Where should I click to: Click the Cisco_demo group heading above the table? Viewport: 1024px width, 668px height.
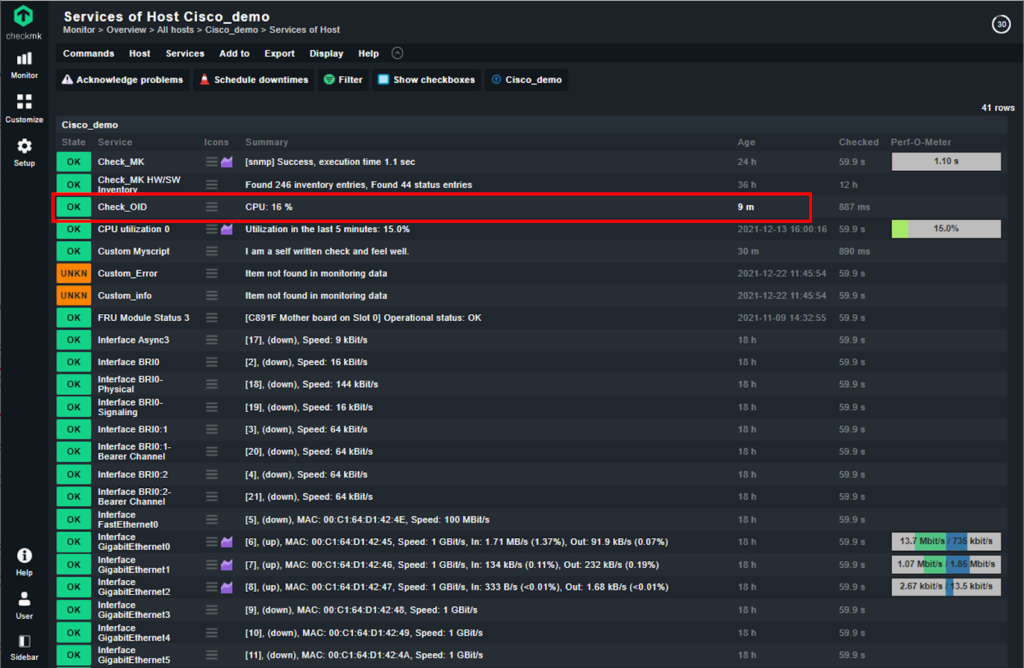(89, 125)
